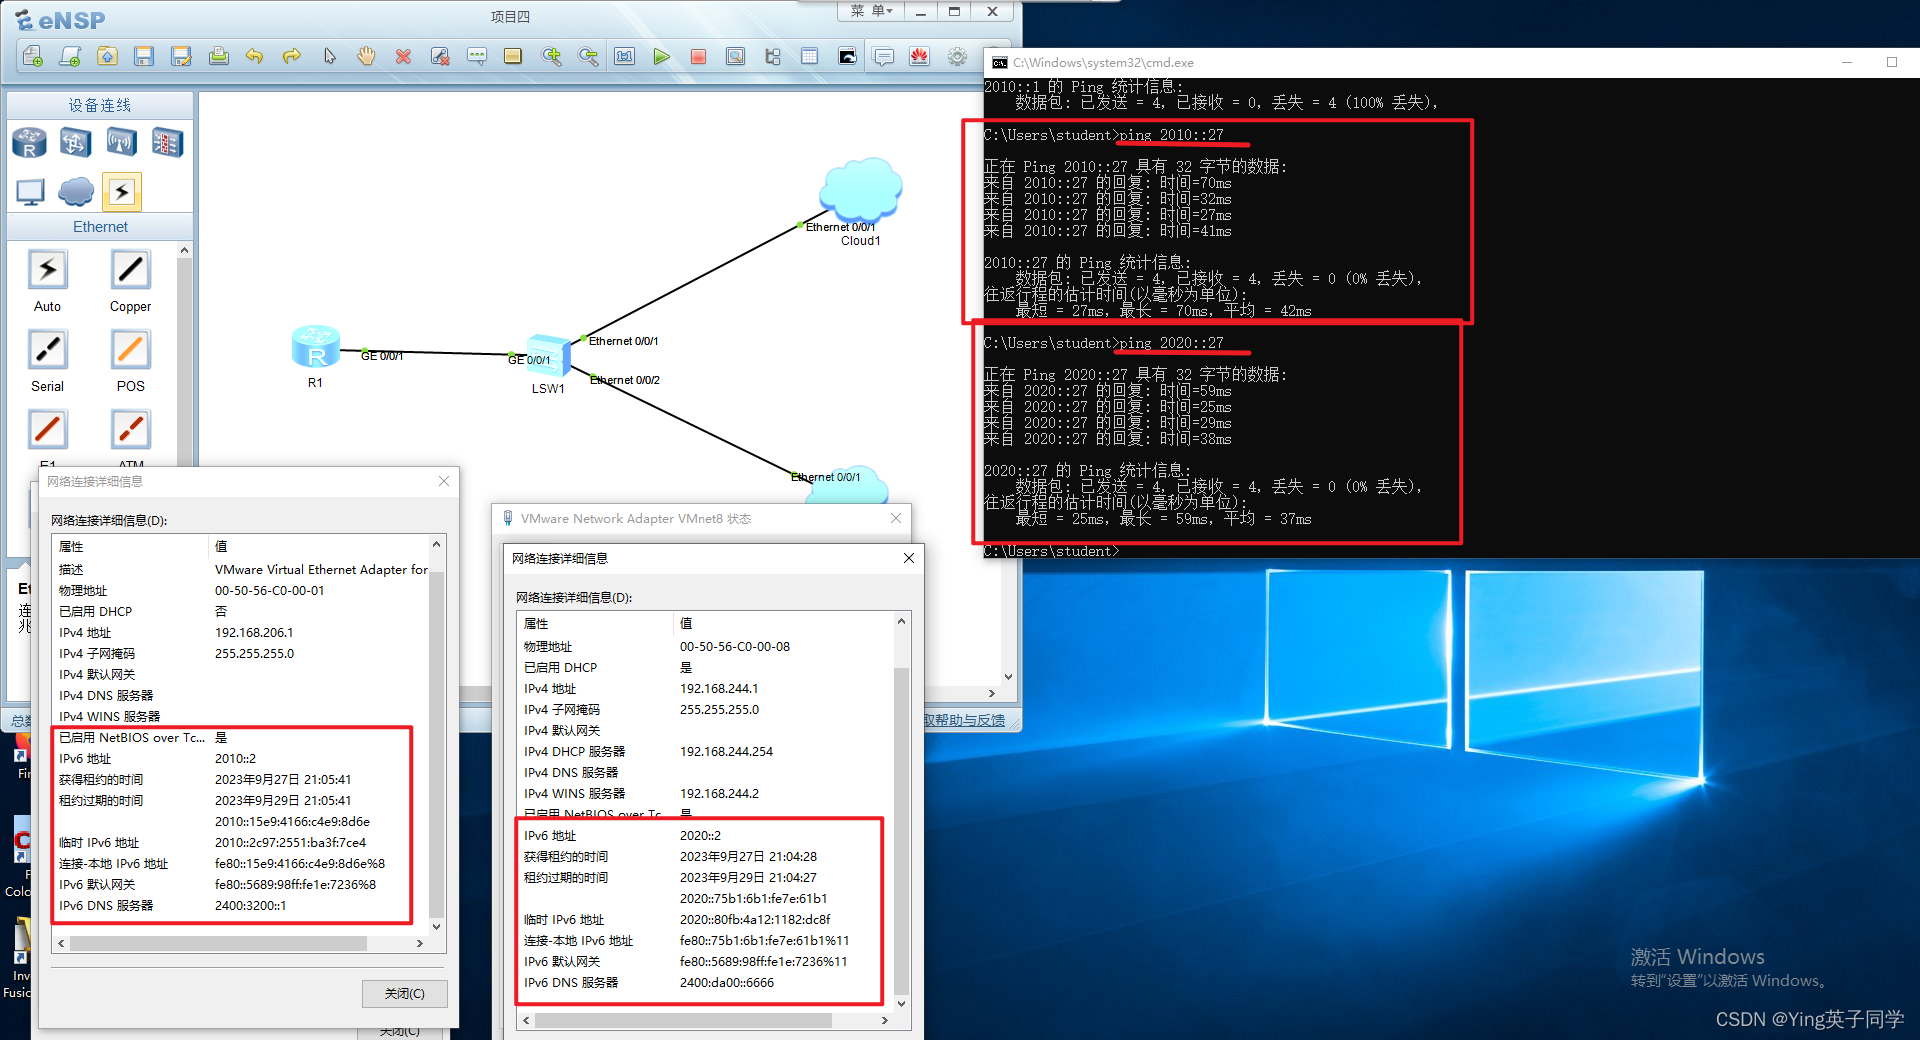This screenshot has height=1040, width=1920.
Task: Select the PC terminal device category
Action: [30, 191]
